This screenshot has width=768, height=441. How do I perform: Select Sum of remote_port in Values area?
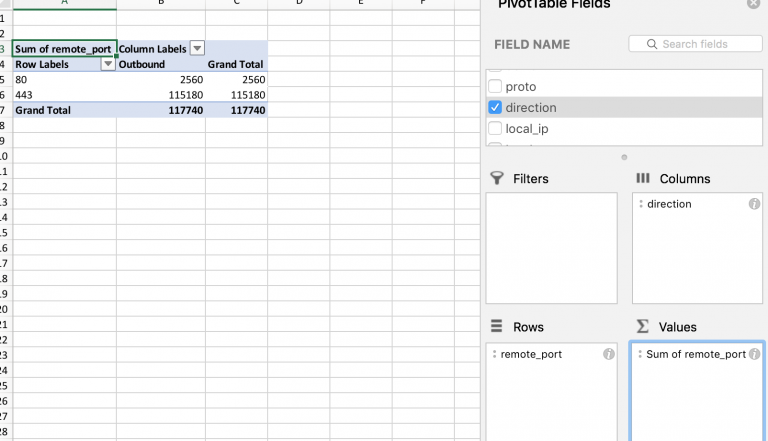(x=695, y=354)
